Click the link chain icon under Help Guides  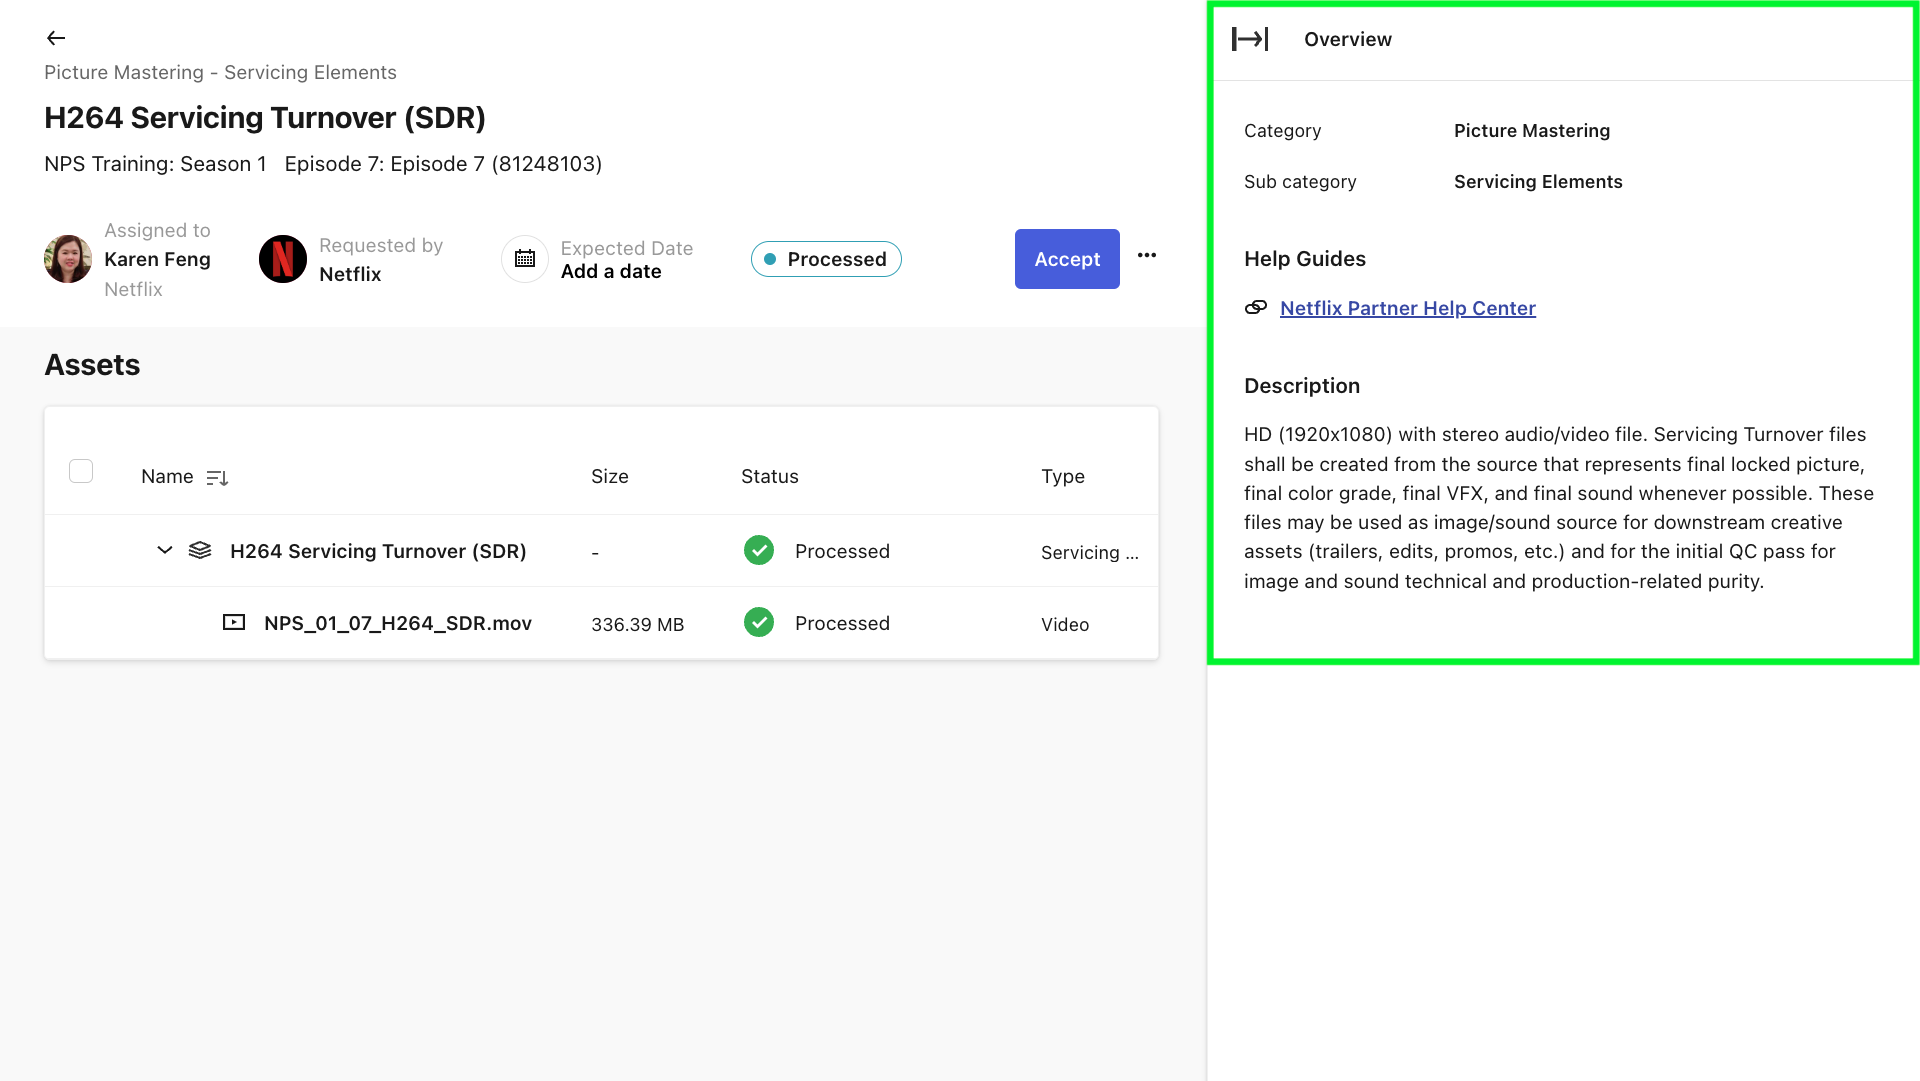coord(1256,307)
